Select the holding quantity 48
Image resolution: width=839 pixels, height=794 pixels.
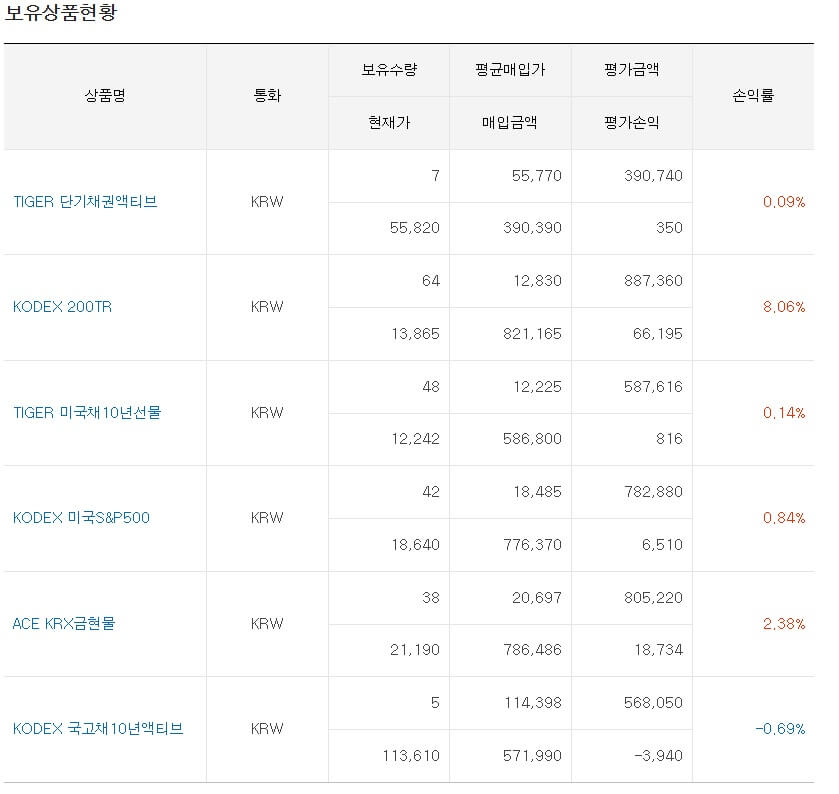431,386
